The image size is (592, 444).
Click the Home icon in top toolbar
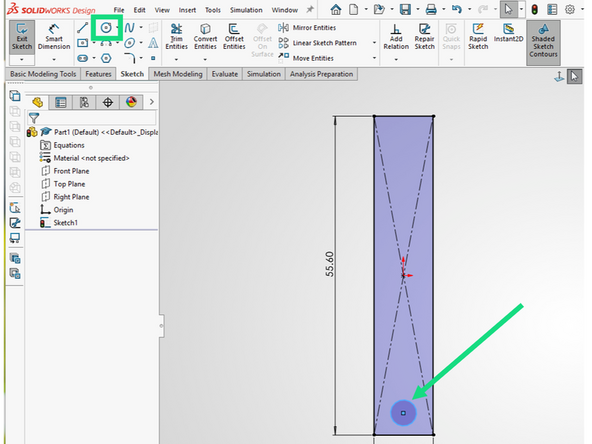pyautogui.click(x=336, y=9)
